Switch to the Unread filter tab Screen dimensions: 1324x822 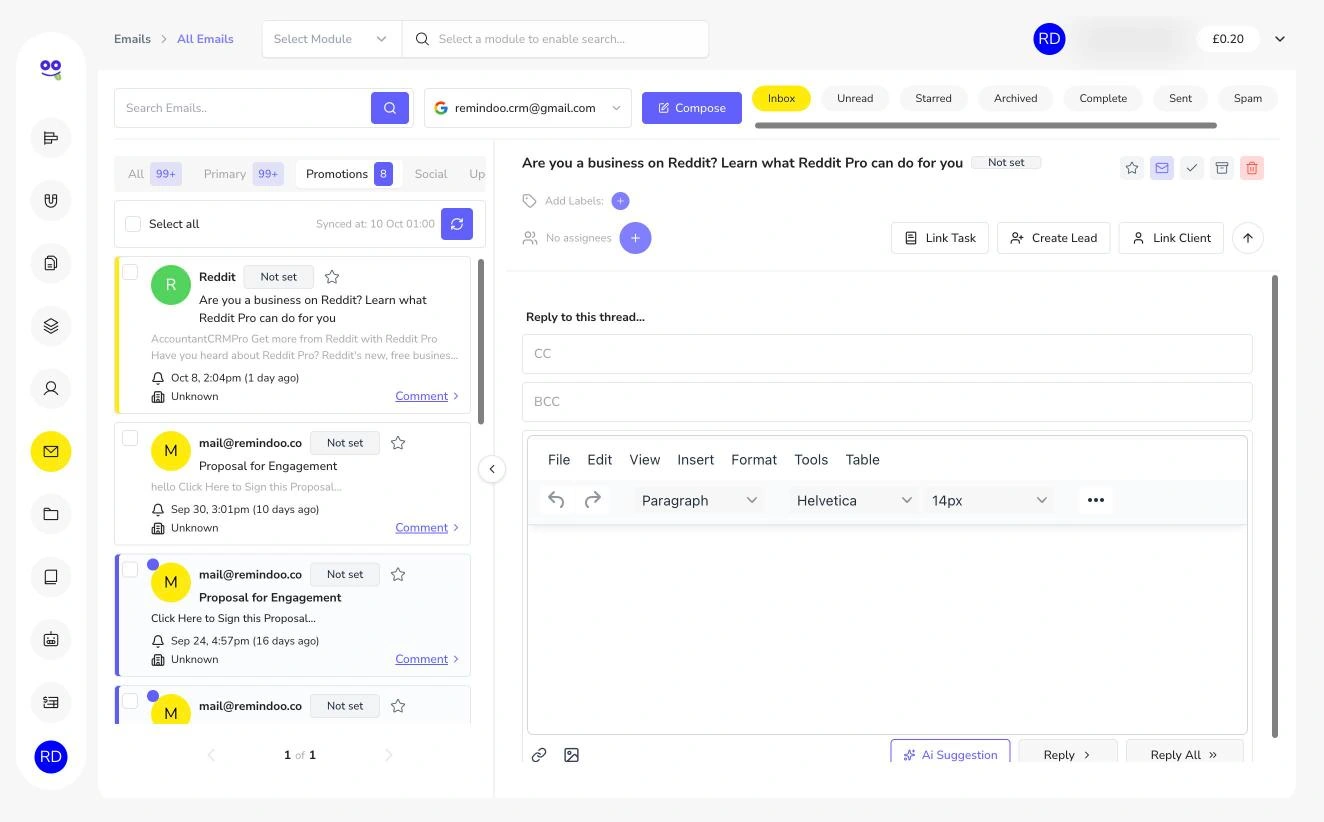tap(855, 98)
